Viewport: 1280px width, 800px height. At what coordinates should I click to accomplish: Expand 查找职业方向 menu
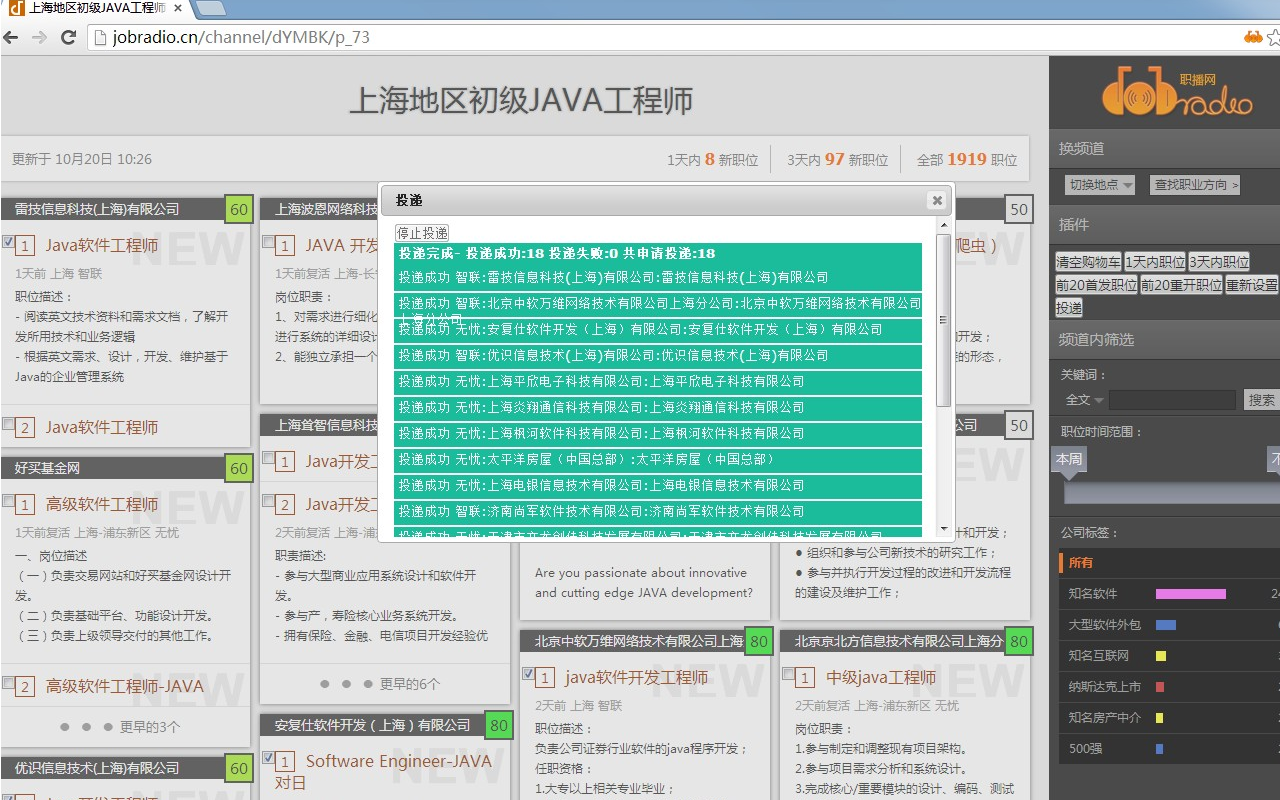[1195, 185]
